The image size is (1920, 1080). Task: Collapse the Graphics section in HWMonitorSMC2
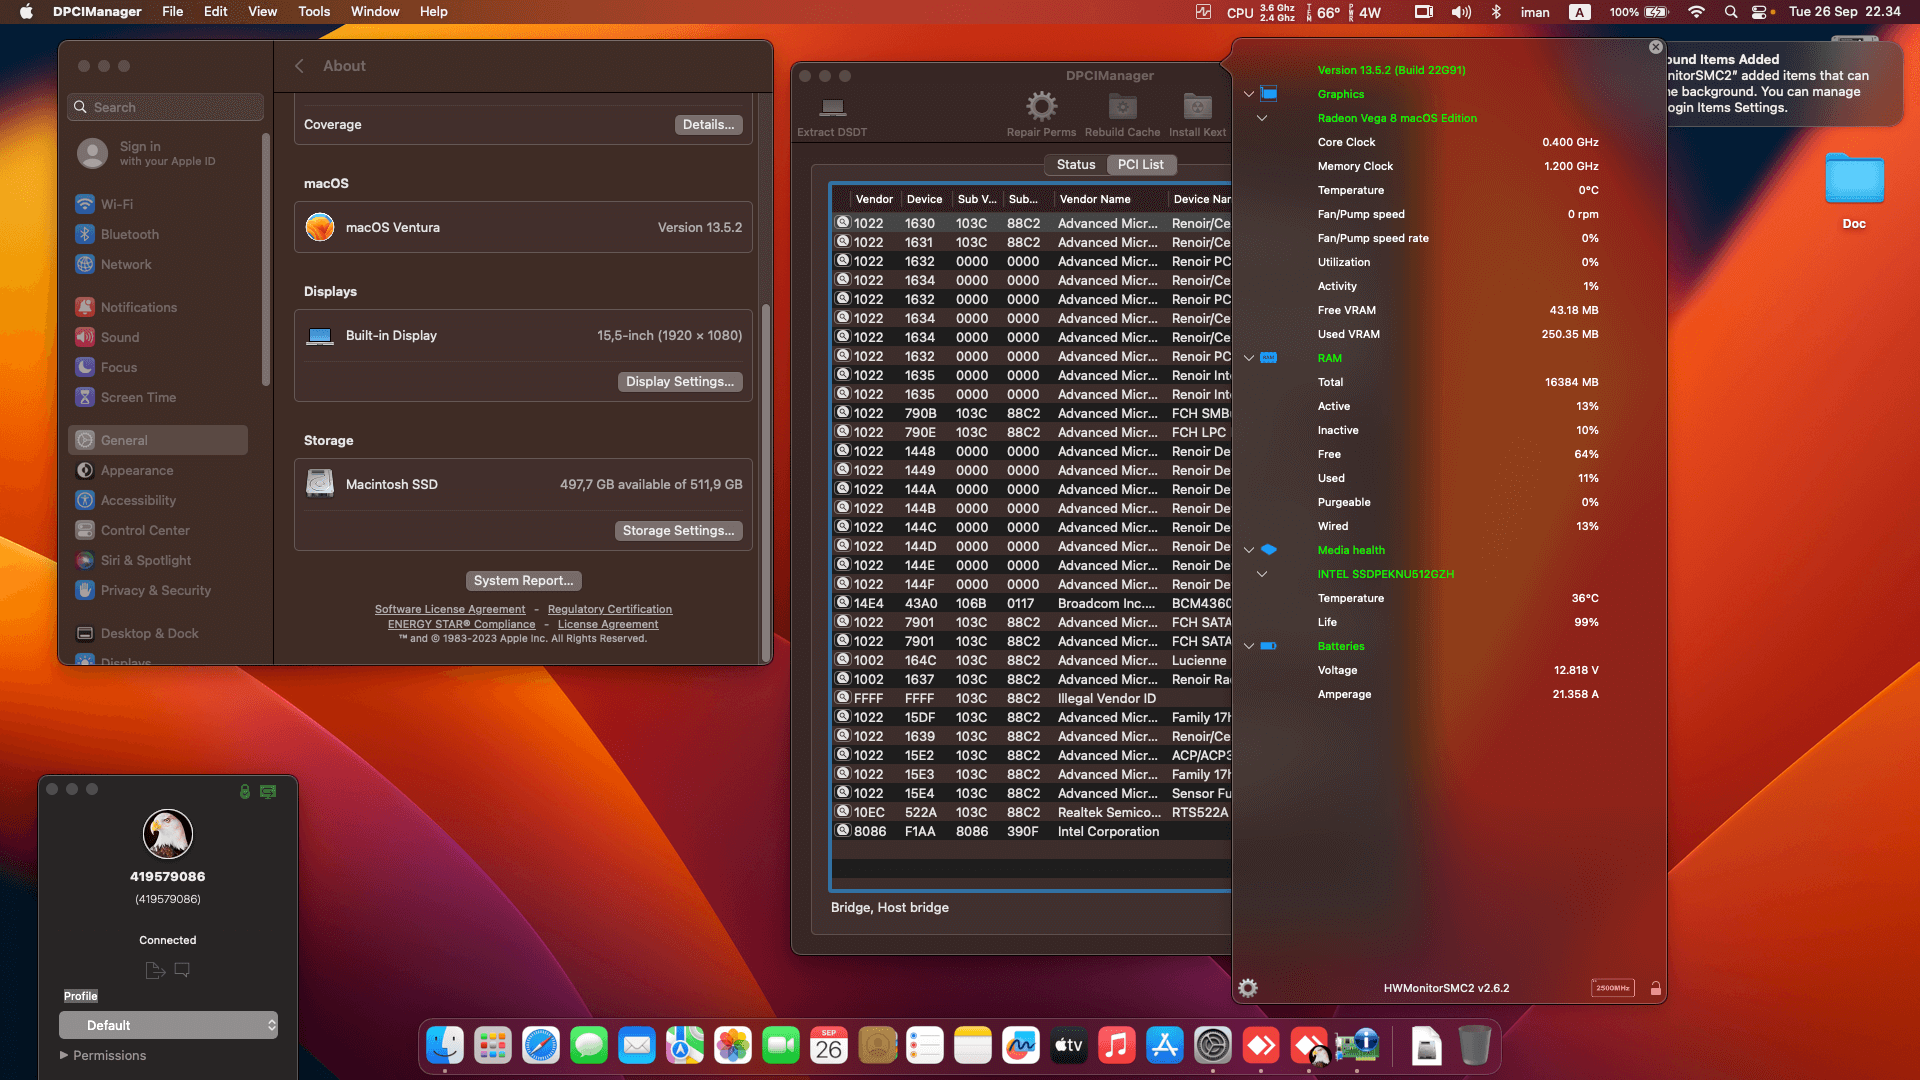(x=1248, y=93)
